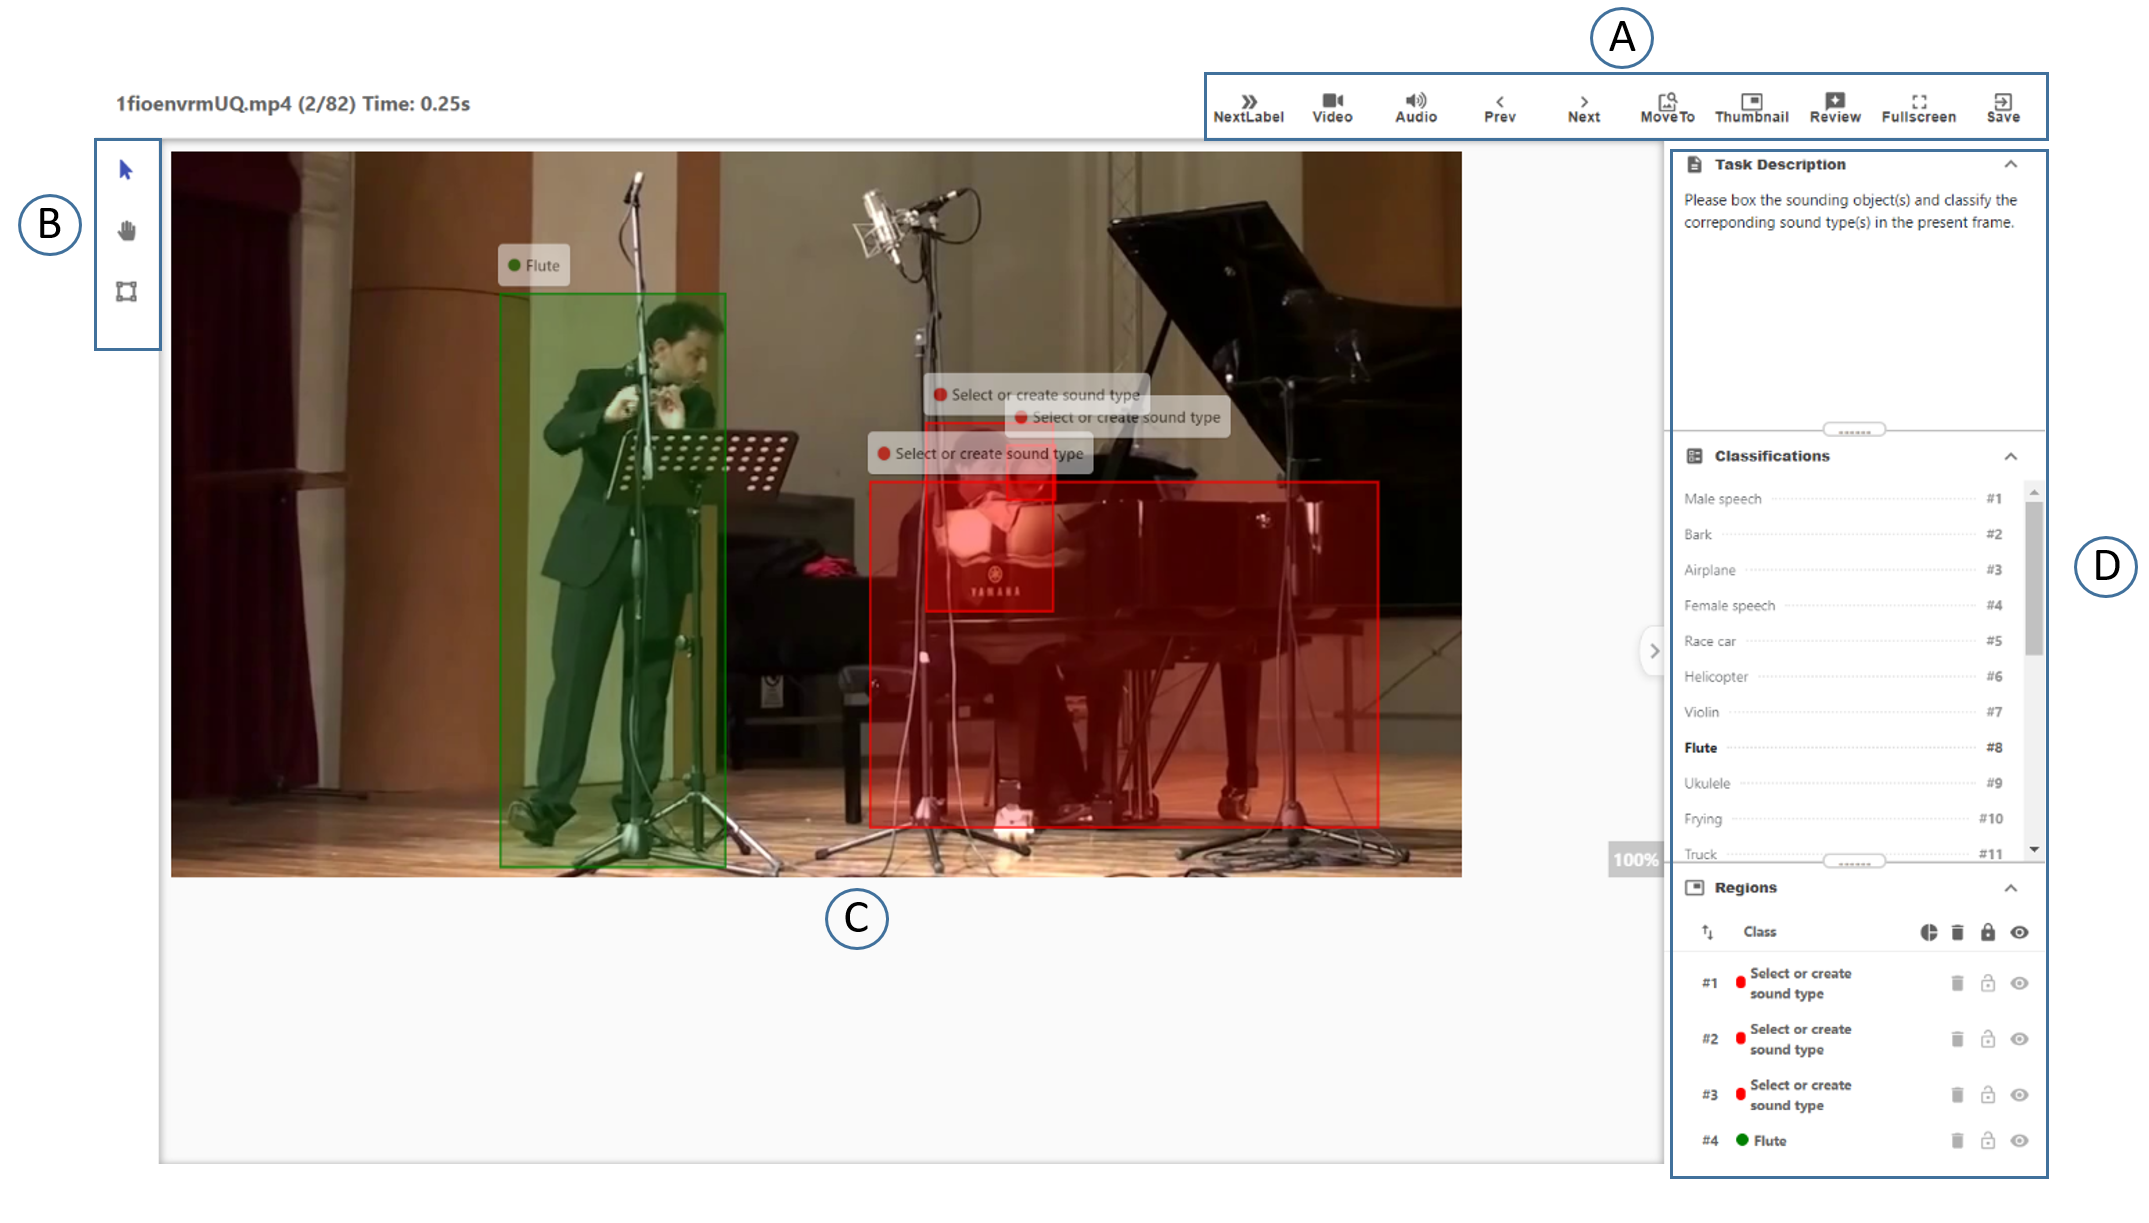
Task: Select the hand pan tool
Action: (x=127, y=231)
